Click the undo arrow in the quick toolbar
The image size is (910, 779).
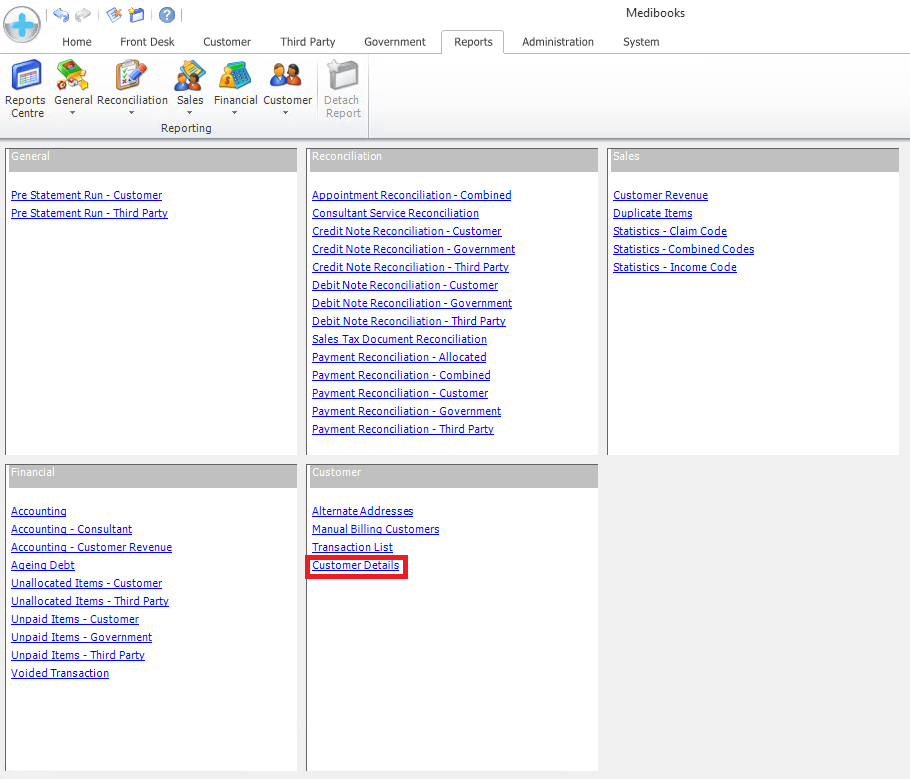tap(61, 15)
